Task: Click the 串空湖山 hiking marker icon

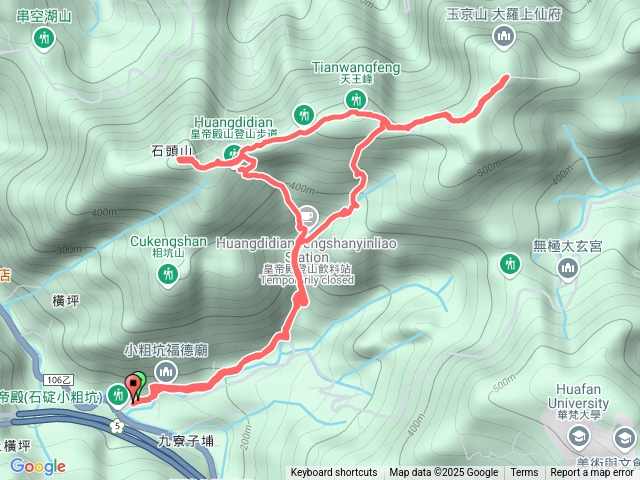Action: pyautogui.click(x=44, y=39)
